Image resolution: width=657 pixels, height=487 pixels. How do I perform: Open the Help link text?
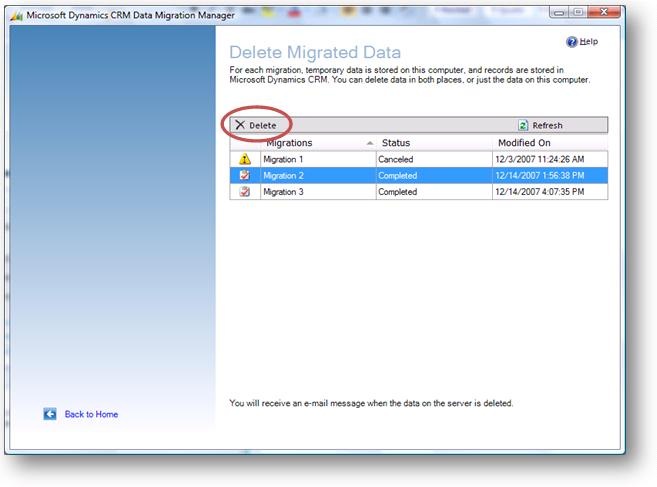589,42
